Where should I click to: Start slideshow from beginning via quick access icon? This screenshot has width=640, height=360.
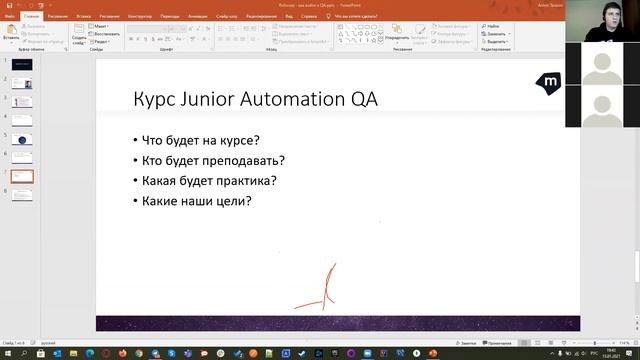click(41, 5)
